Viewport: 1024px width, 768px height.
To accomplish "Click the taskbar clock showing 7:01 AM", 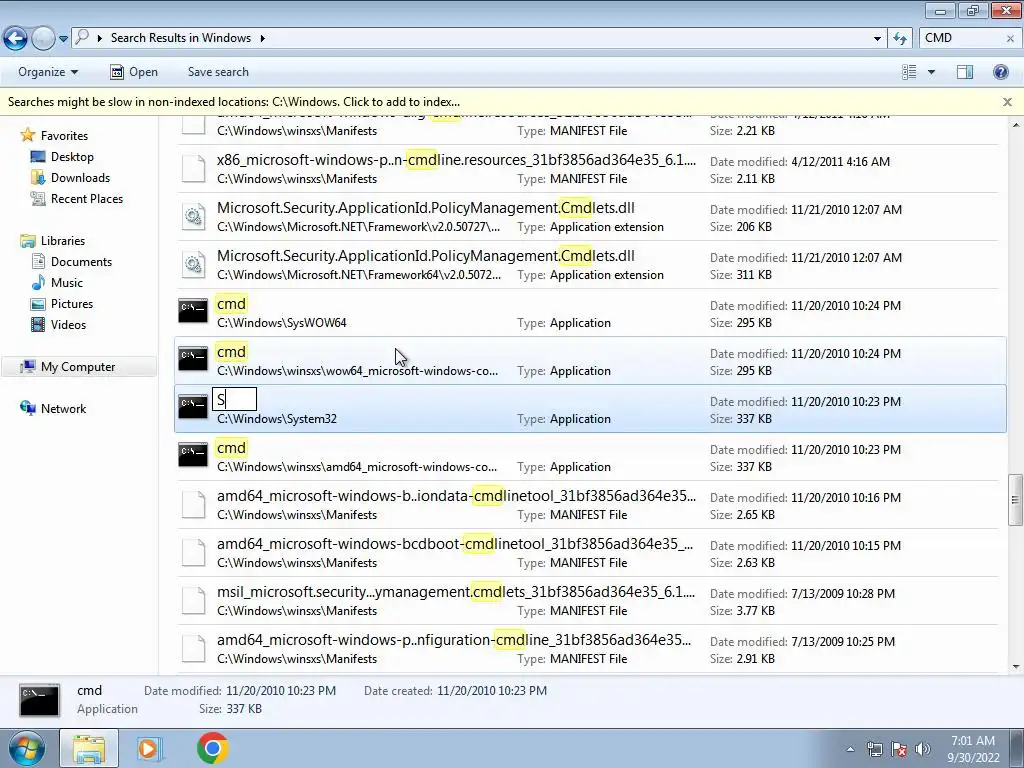I will tap(973, 749).
